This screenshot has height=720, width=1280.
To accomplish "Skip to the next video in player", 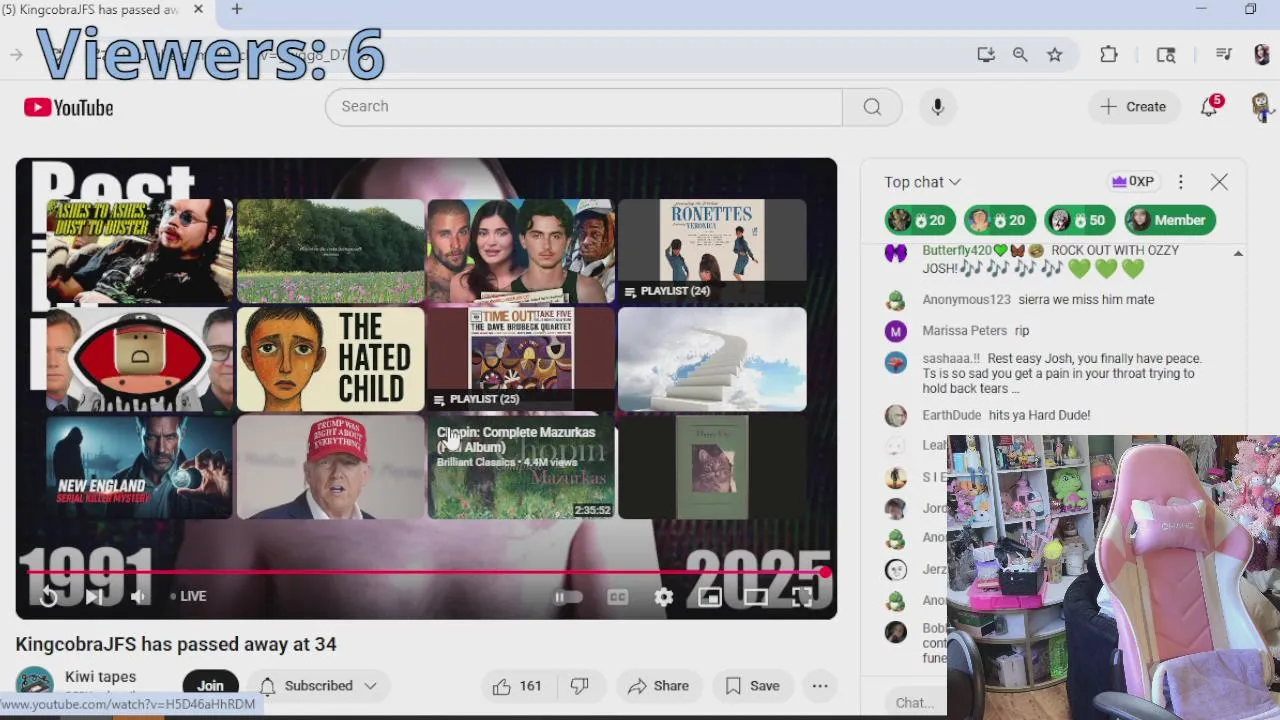I will (x=93, y=597).
